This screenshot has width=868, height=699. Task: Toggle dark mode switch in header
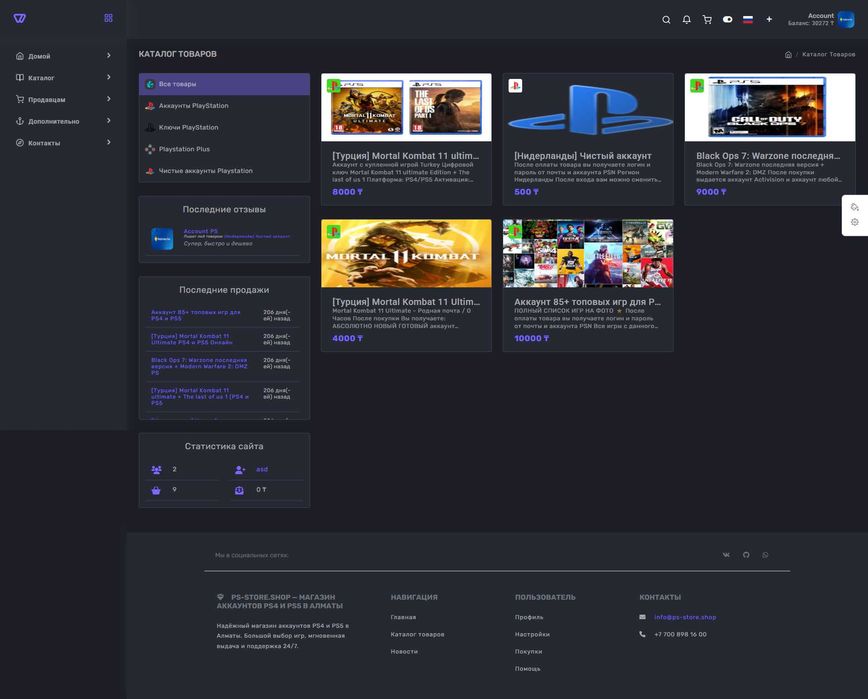(x=727, y=19)
